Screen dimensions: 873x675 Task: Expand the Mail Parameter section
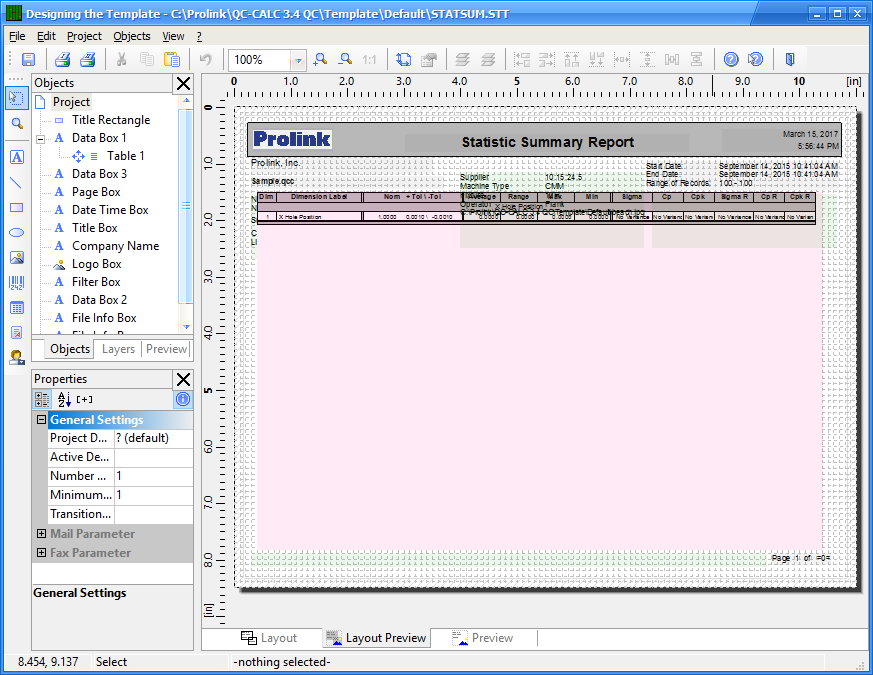(x=41, y=534)
